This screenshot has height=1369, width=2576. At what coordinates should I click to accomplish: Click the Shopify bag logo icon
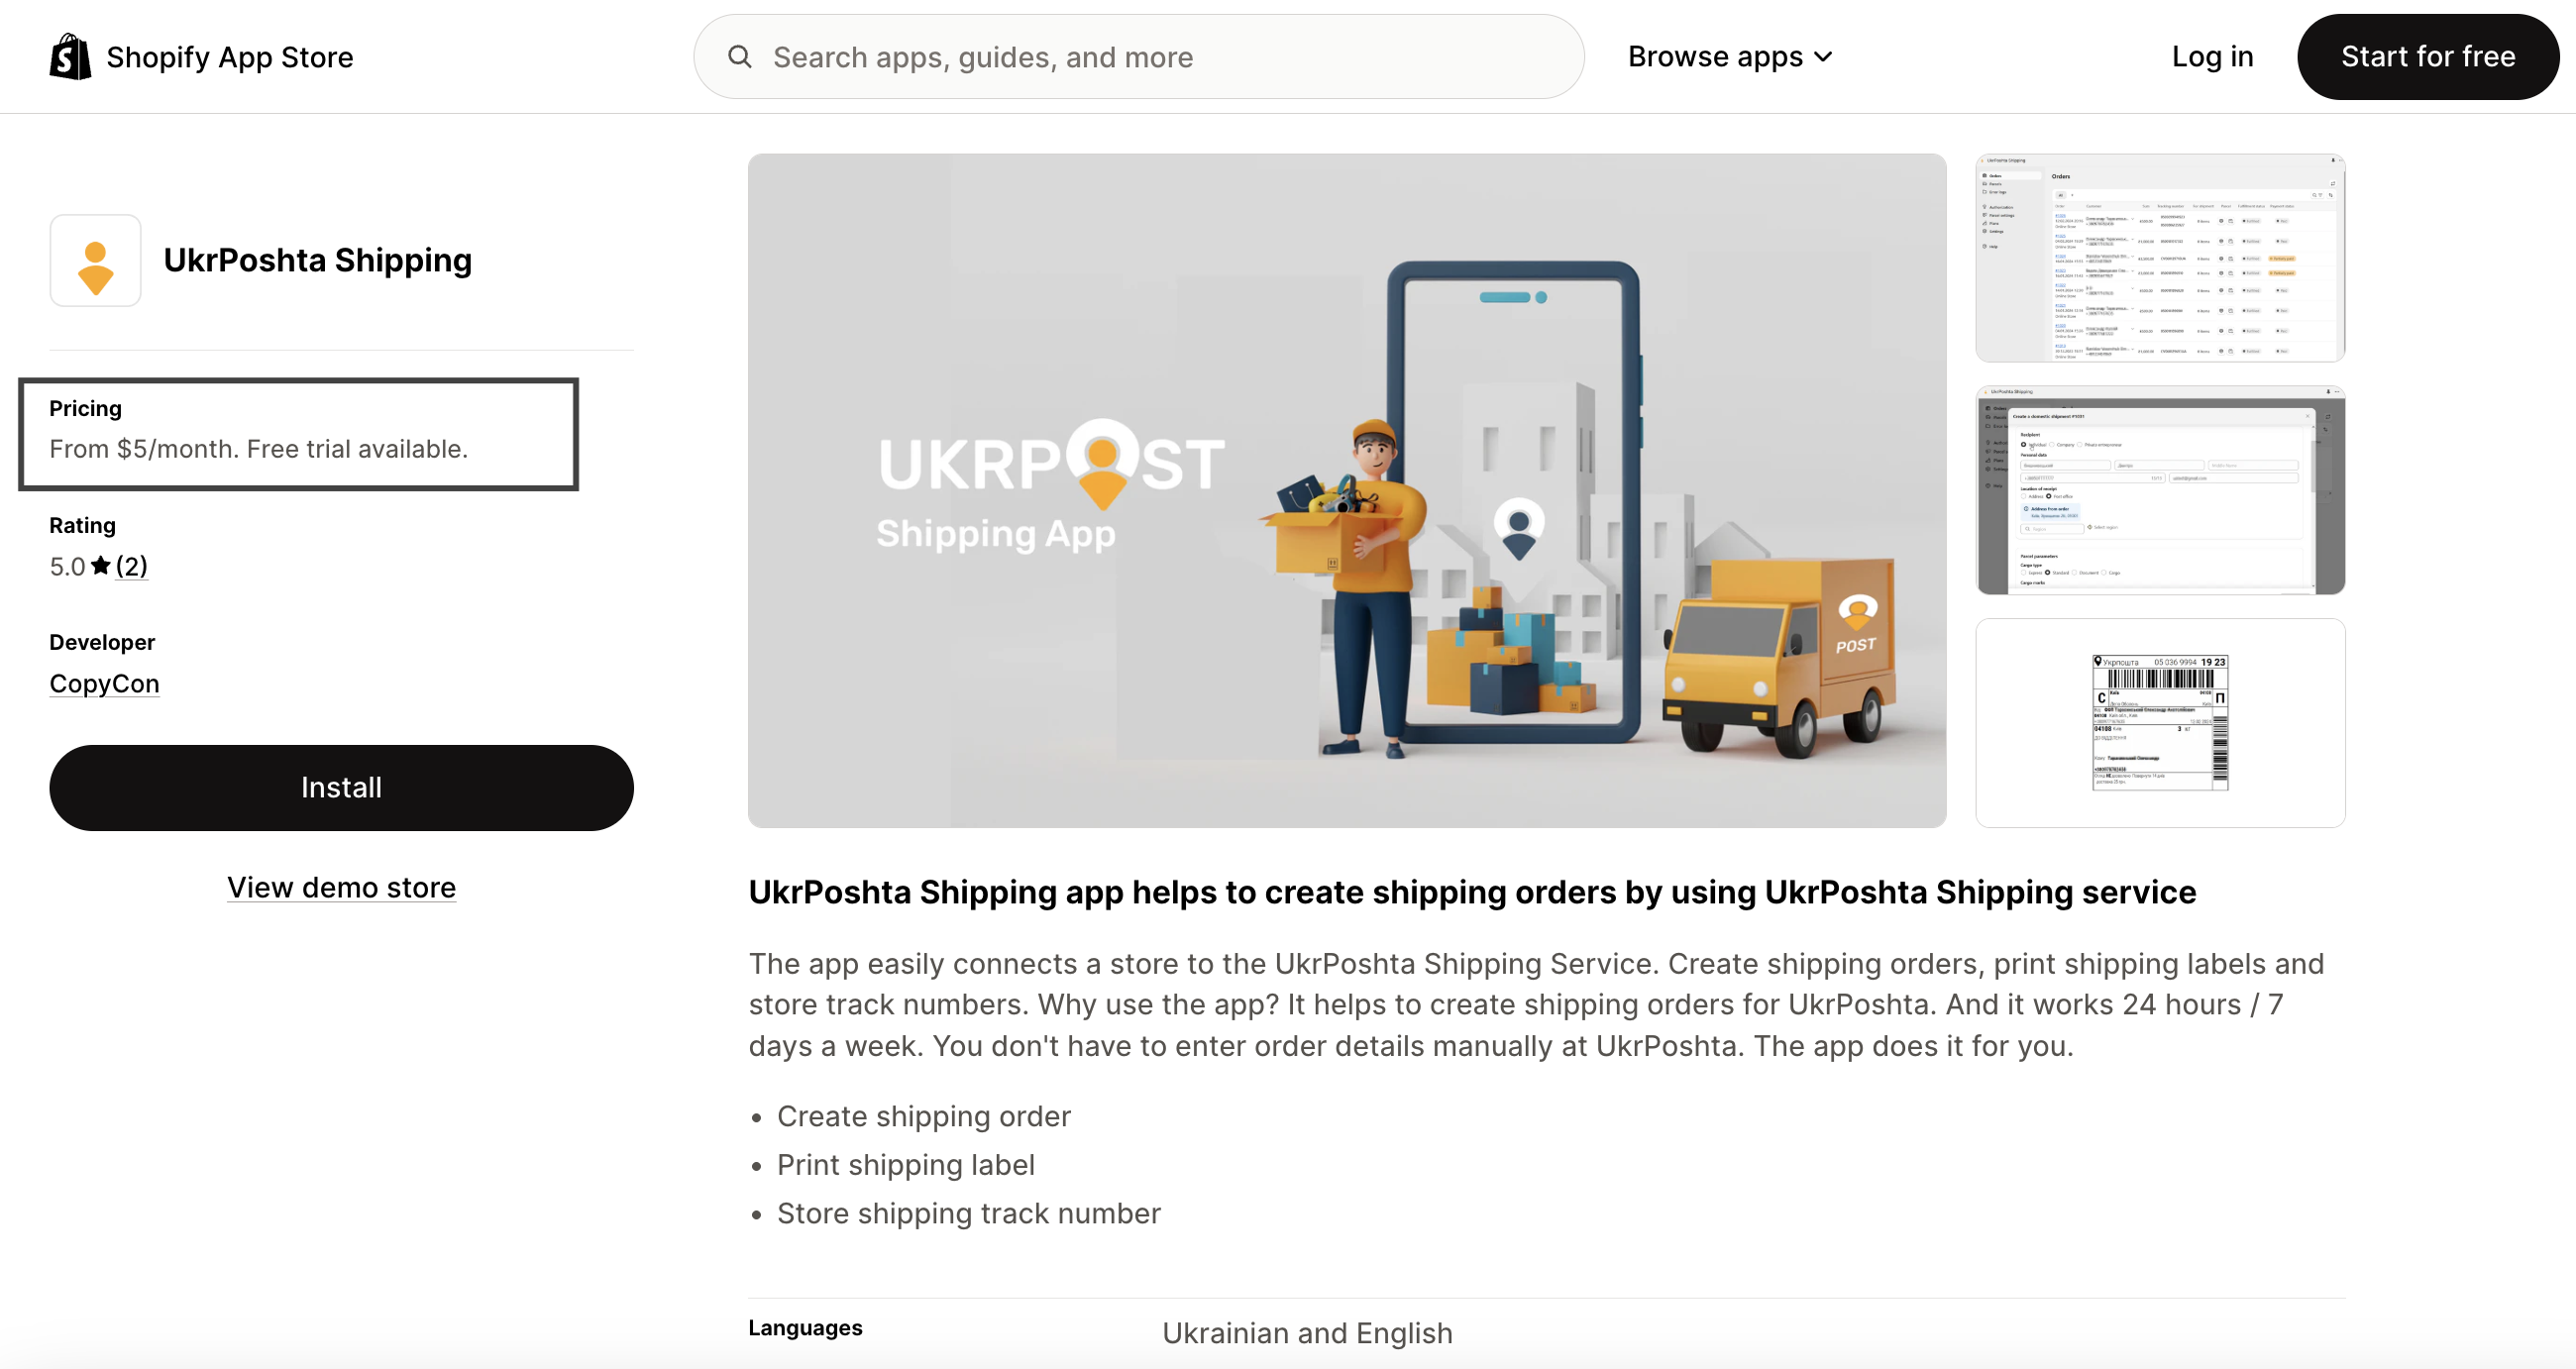[x=70, y=57]
